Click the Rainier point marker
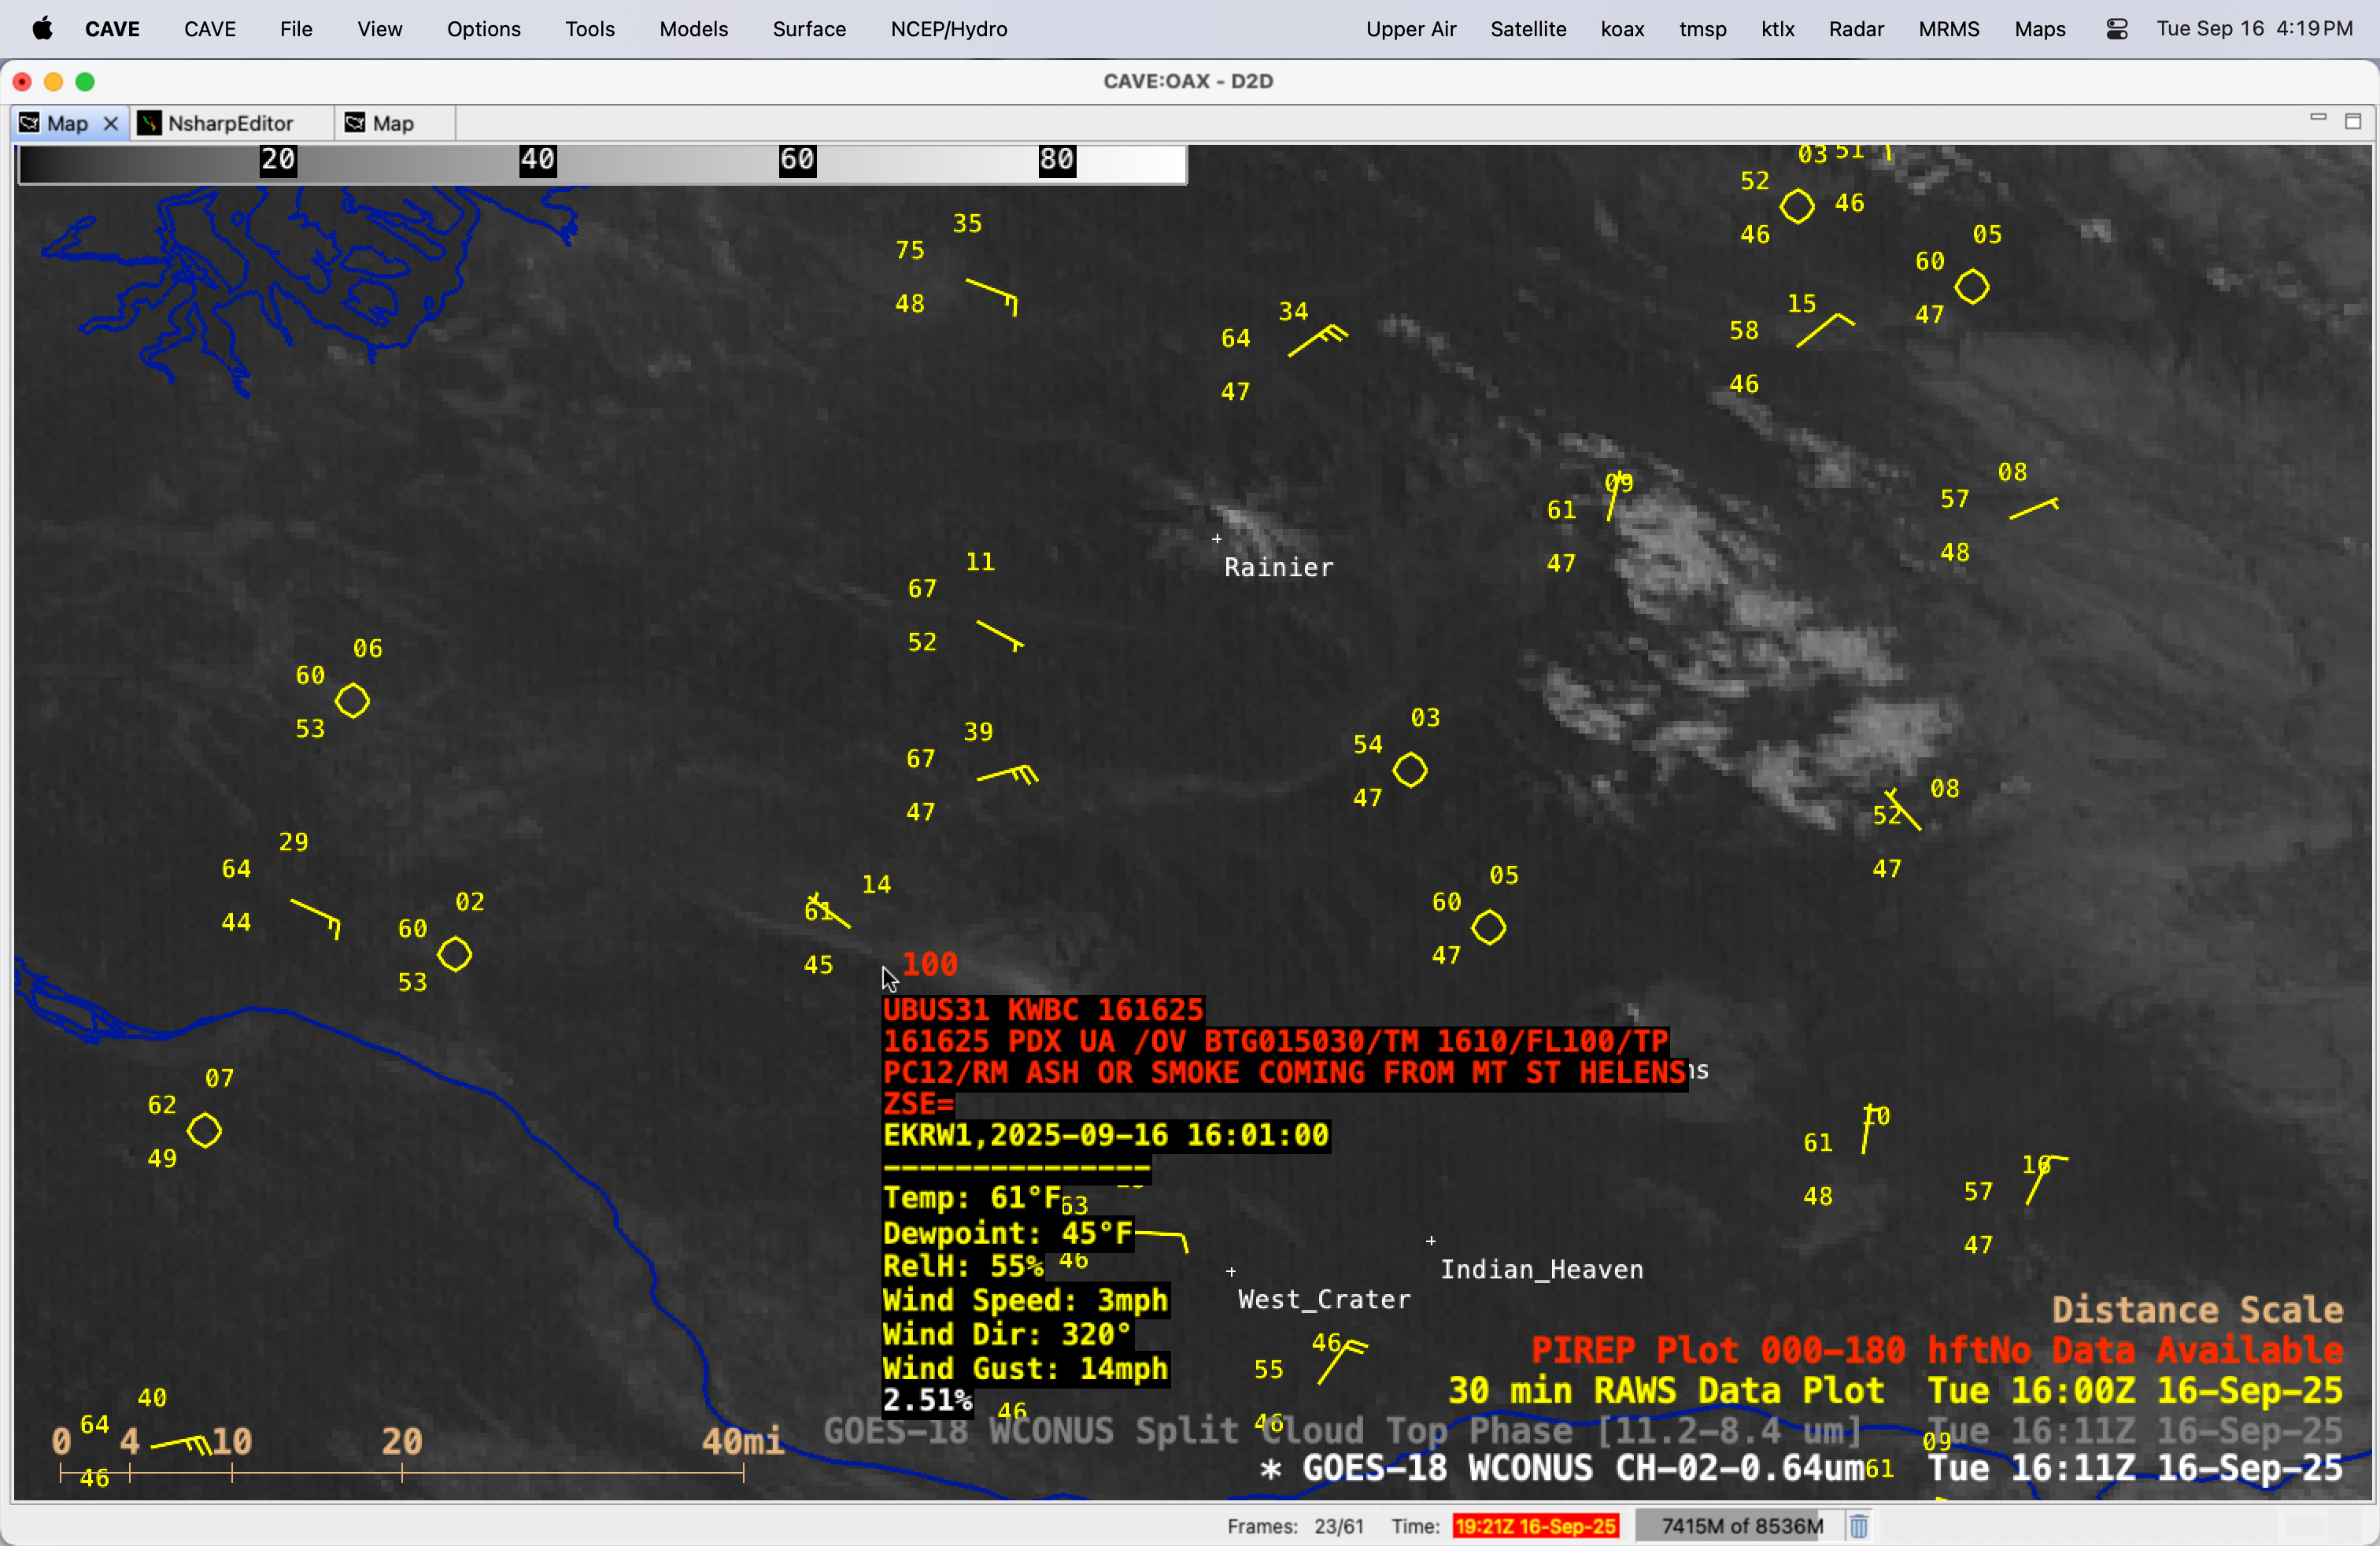This screenshot has height=1546, width=2380. tap(1217, 539)
